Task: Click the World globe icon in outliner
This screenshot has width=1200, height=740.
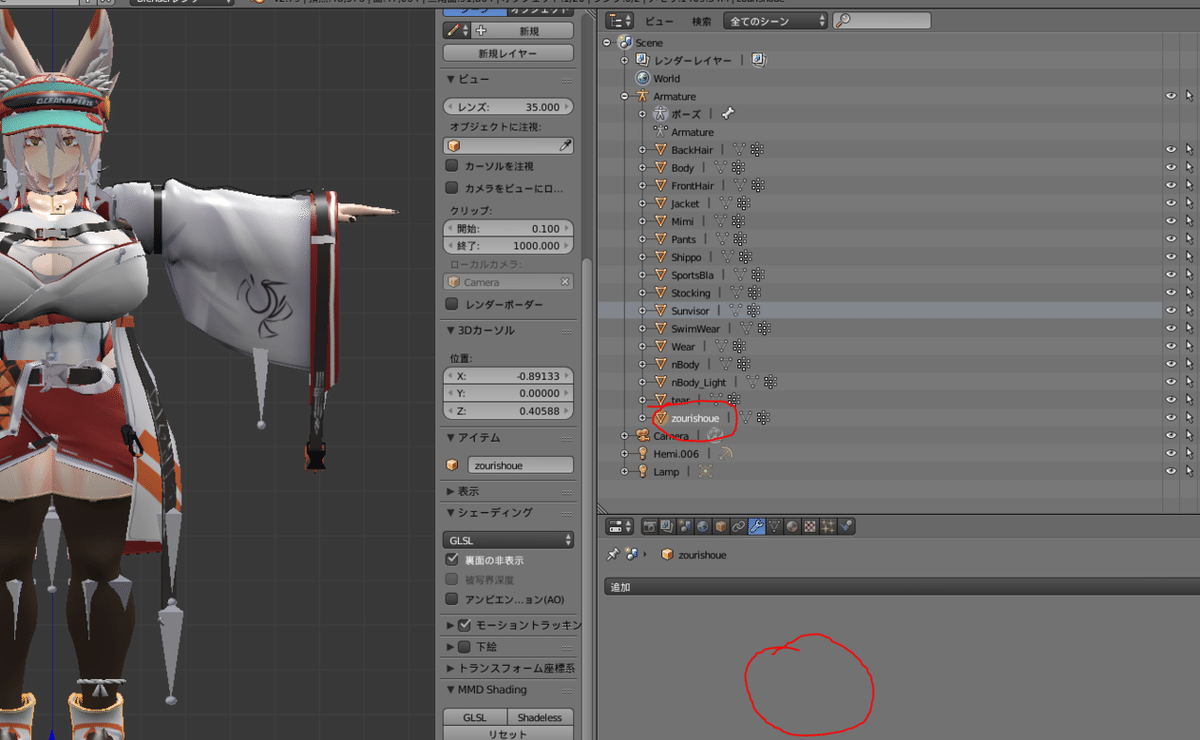Action: click(x=643, y=78)
